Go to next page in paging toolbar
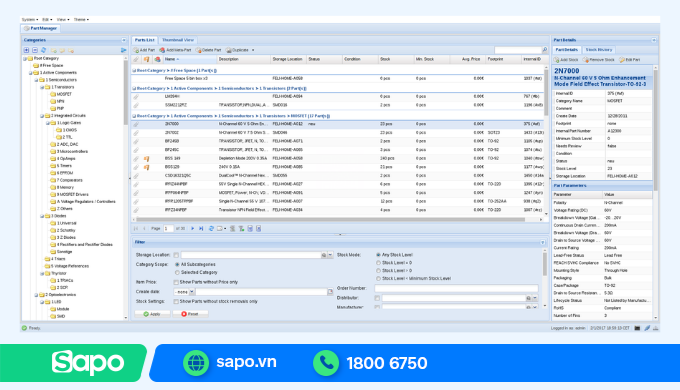 (193, 228)
